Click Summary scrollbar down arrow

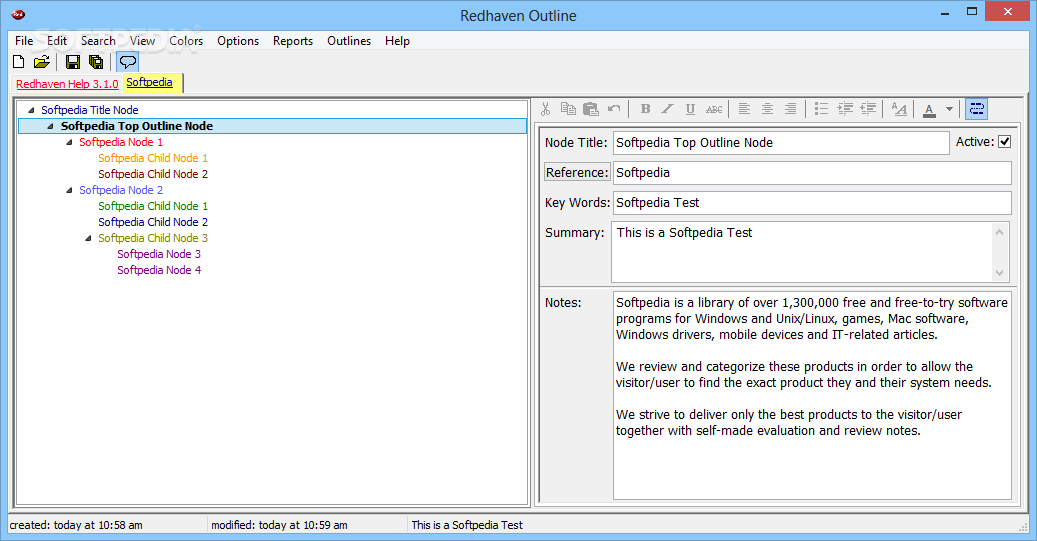[999, 272]
